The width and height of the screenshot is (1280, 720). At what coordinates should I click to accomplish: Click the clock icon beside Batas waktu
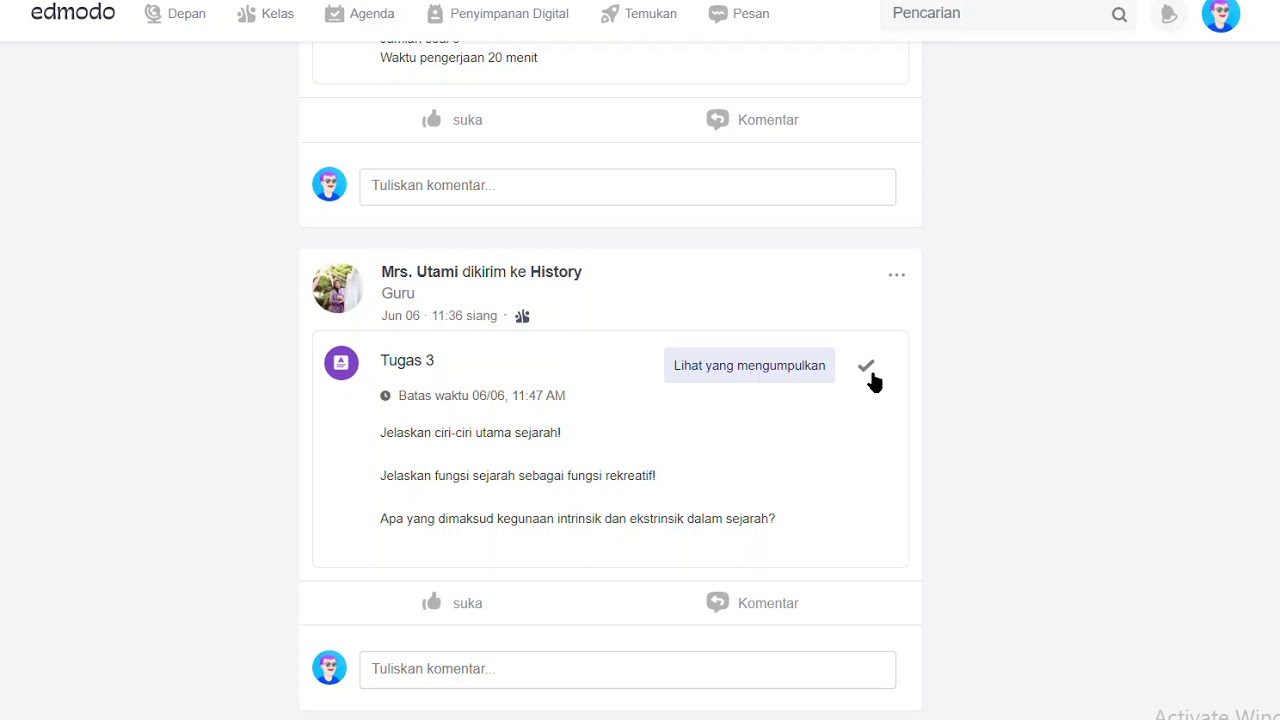[385, 396]
